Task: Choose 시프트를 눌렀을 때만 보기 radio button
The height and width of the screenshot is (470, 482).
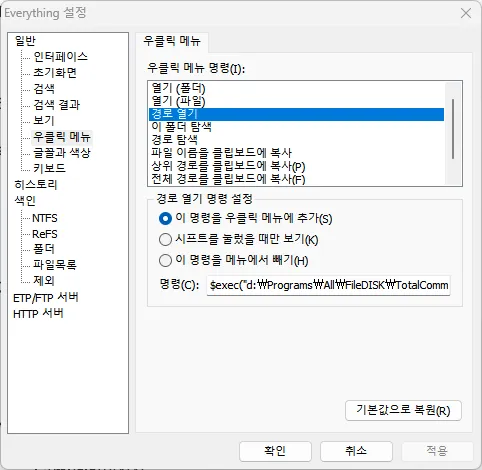Action: coord(165,239)
